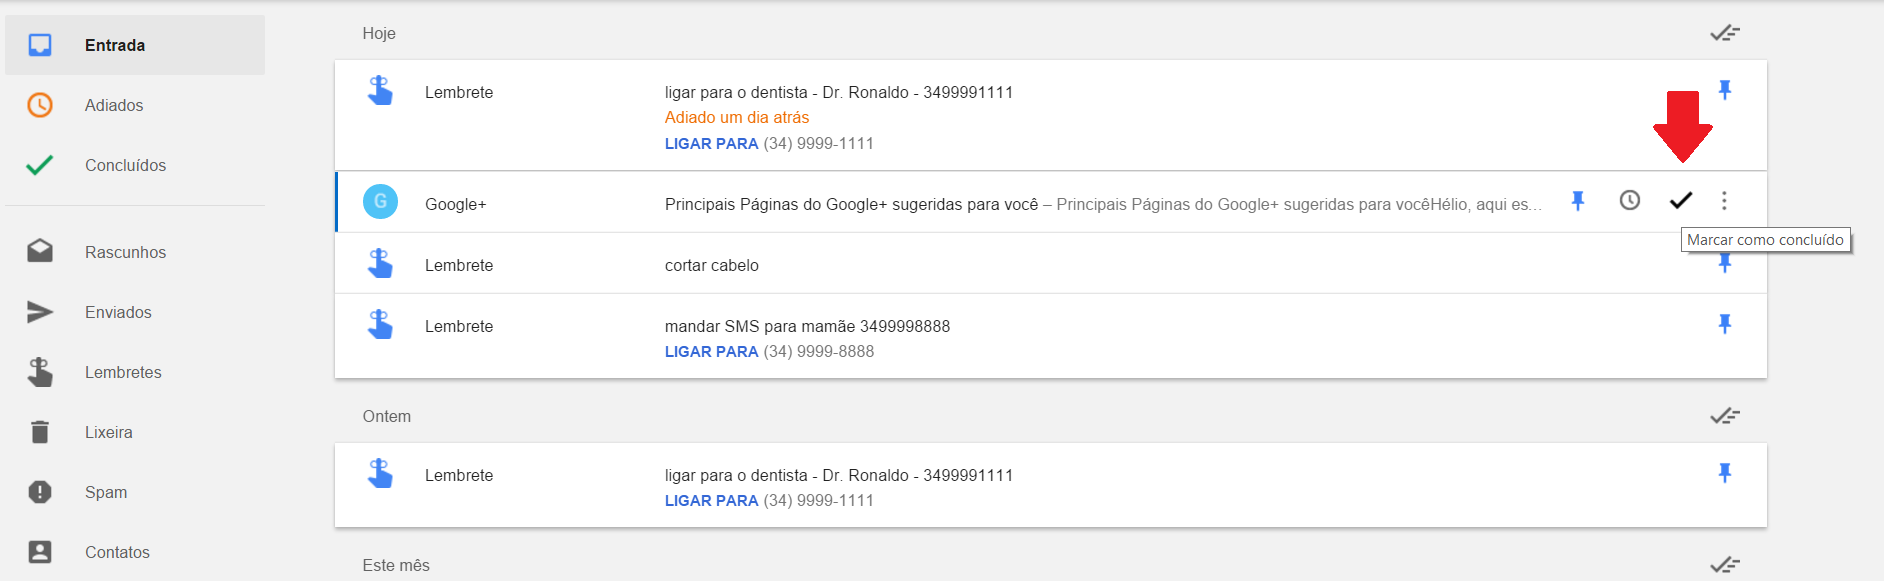Sweep all items in the Hoje section
The image size is (1884, 581).
tap(1724, 32)
